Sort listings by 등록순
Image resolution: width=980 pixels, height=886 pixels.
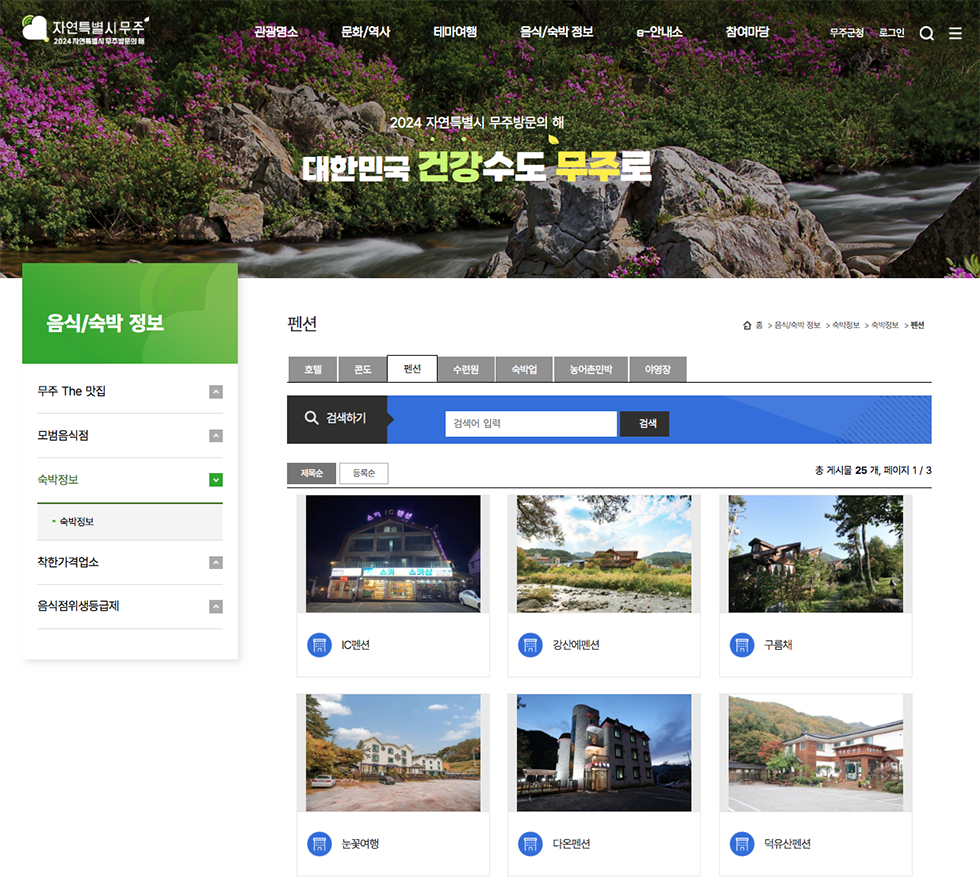pyautogui.click(x=364, y=473)
